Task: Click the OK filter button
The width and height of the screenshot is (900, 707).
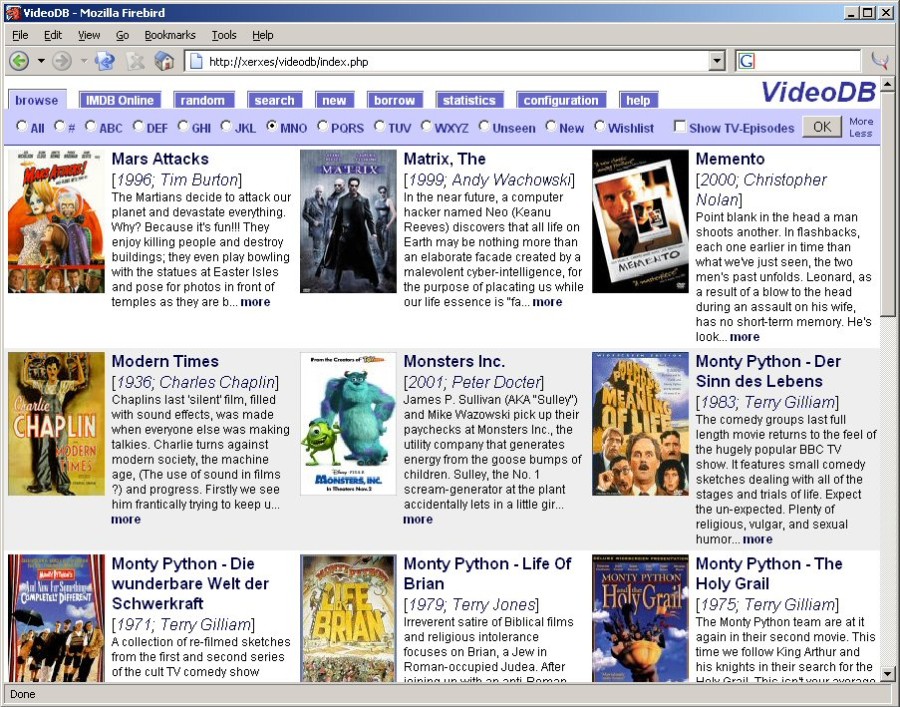Action: (x=822, y=127)
